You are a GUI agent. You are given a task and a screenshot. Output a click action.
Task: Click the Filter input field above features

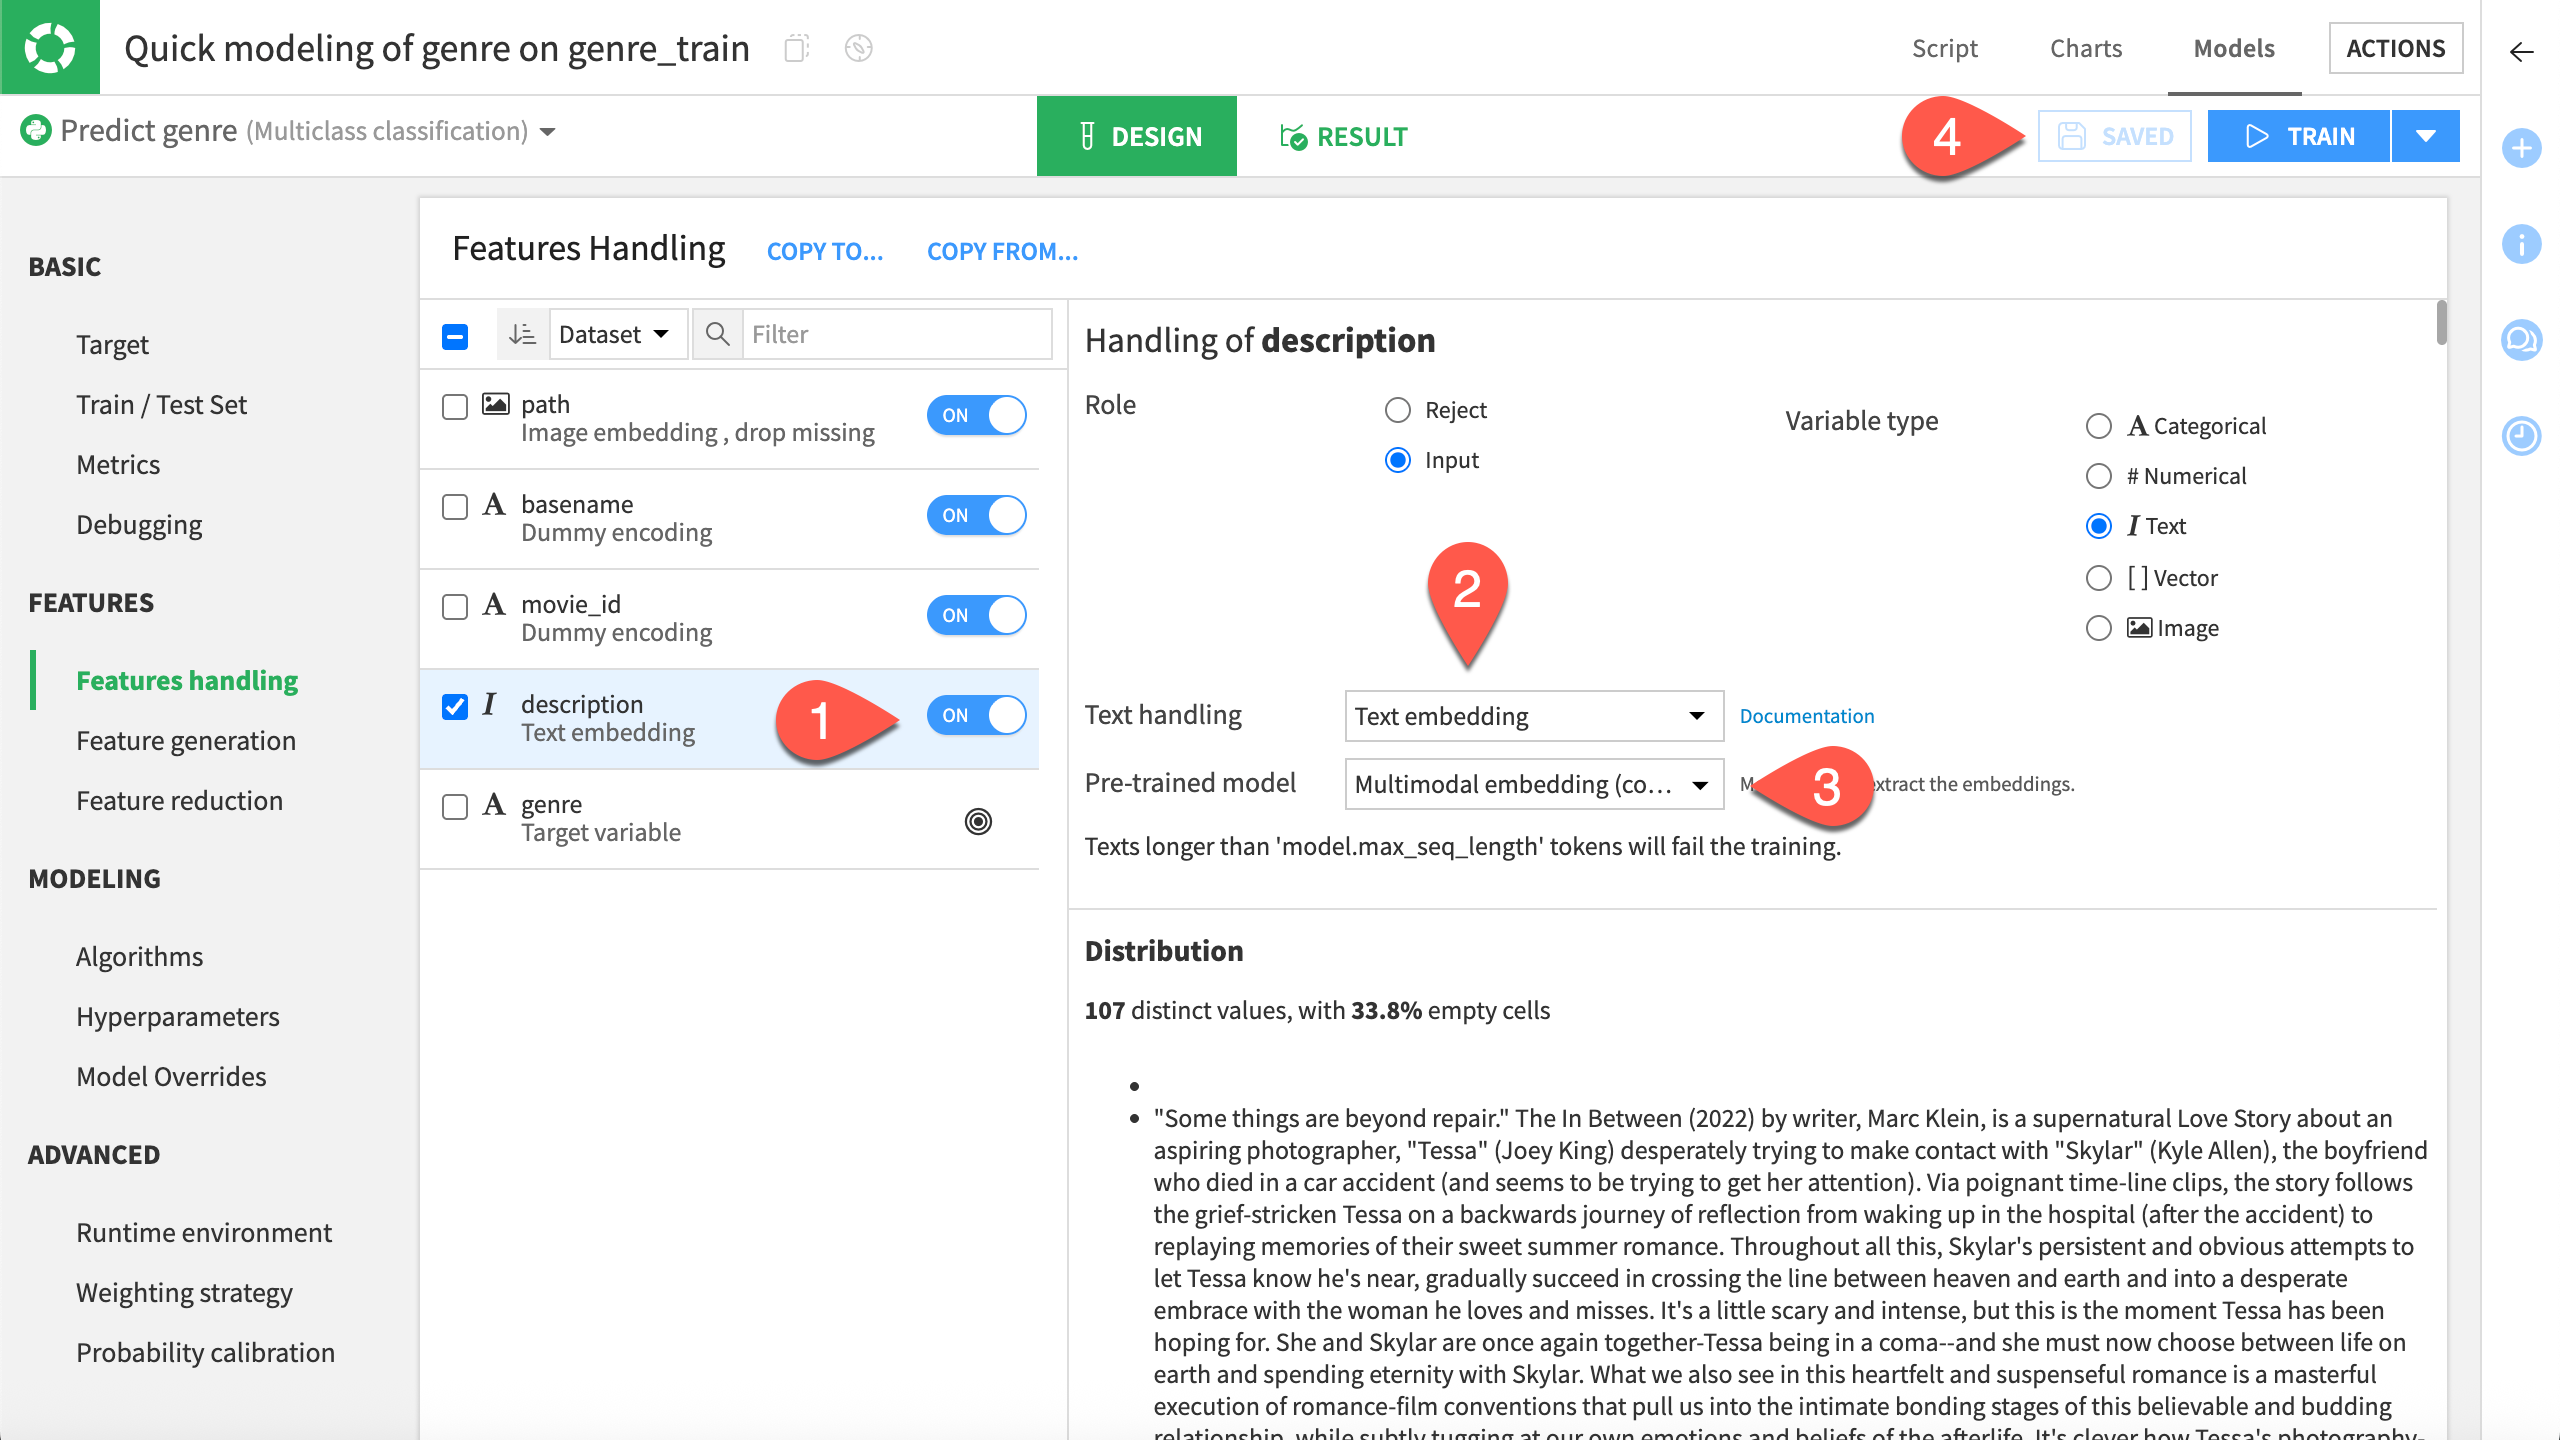tap(880, 333)
